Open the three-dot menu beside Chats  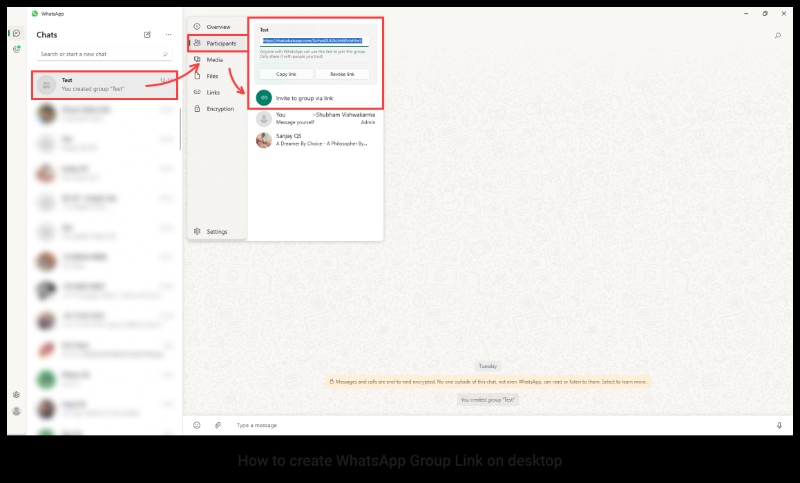pyautogui.click(x=168, y=35)
